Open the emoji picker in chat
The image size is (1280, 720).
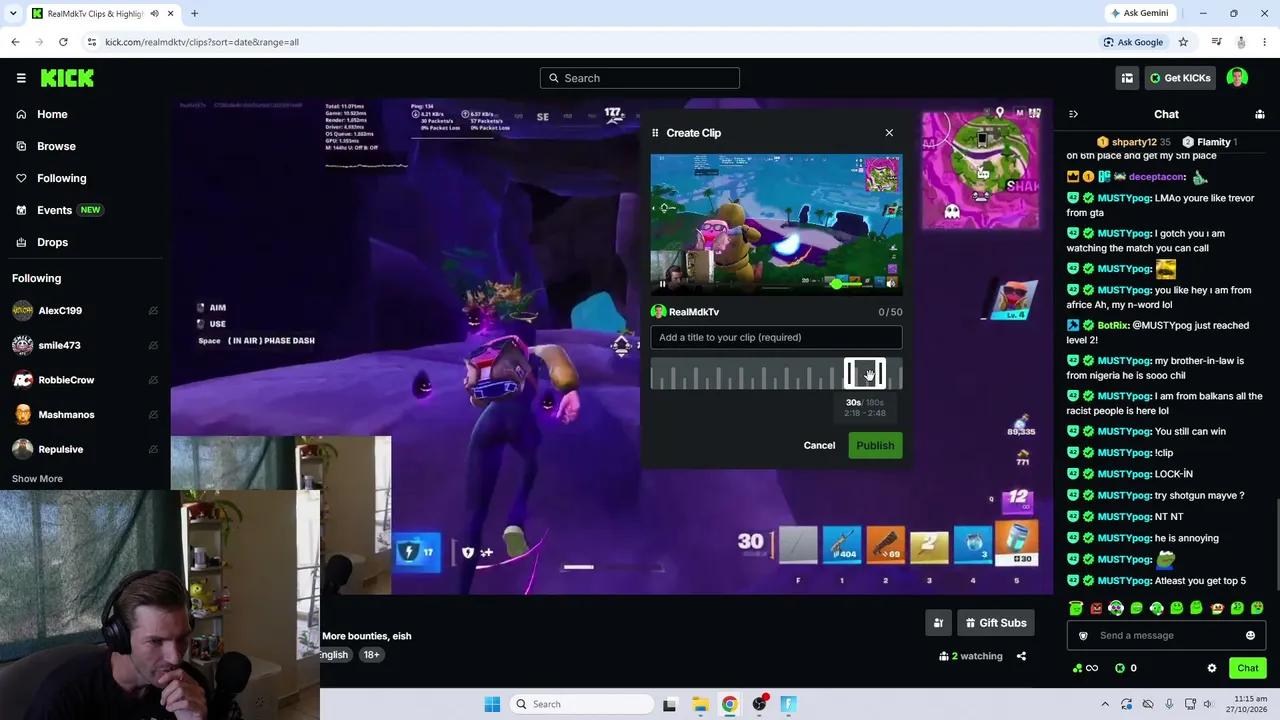click(1250, 635)
